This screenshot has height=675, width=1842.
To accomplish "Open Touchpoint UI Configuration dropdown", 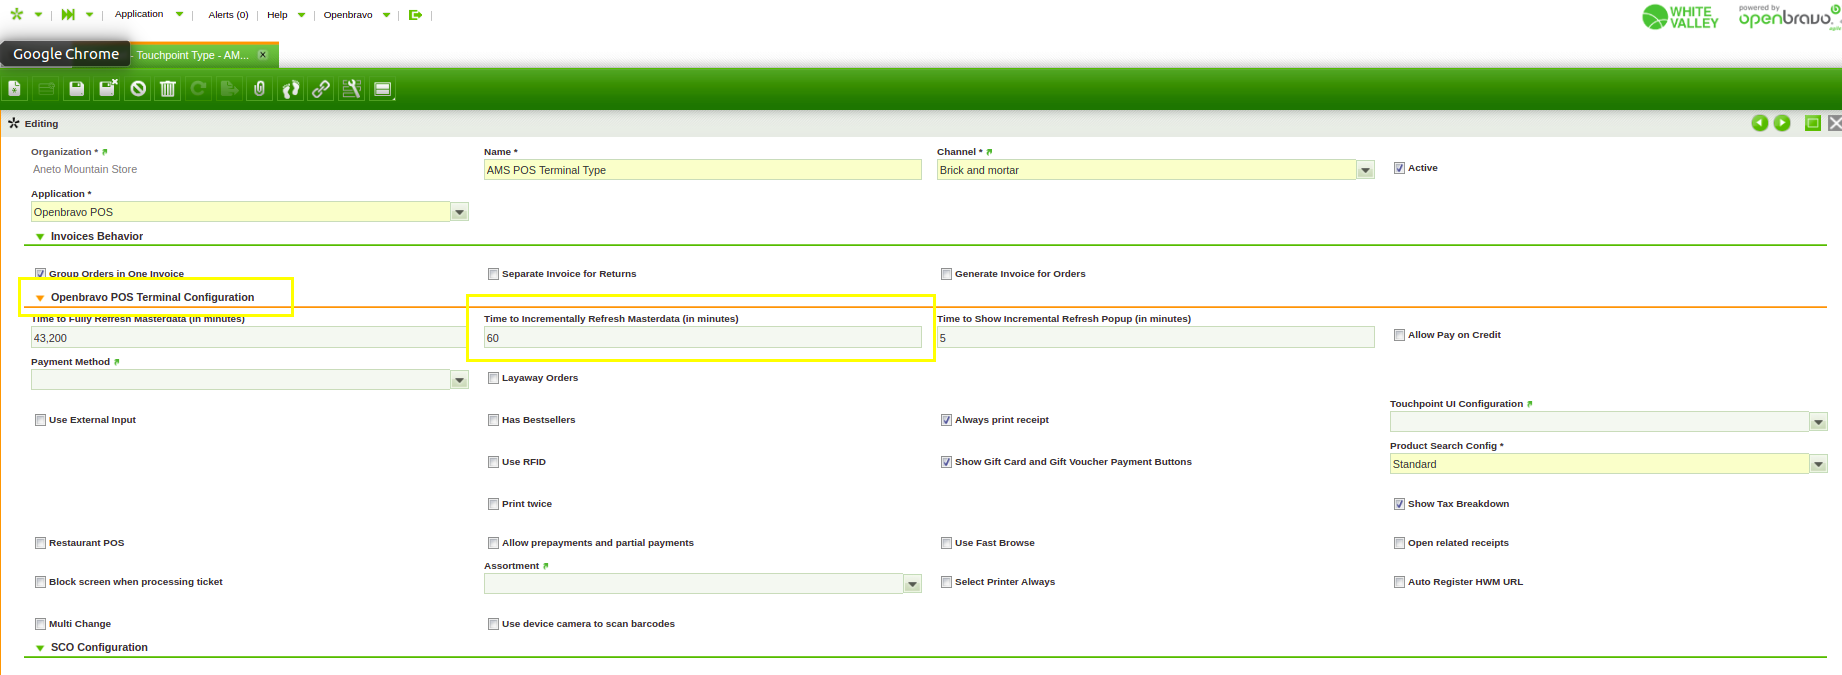I will pos(1818,423).
